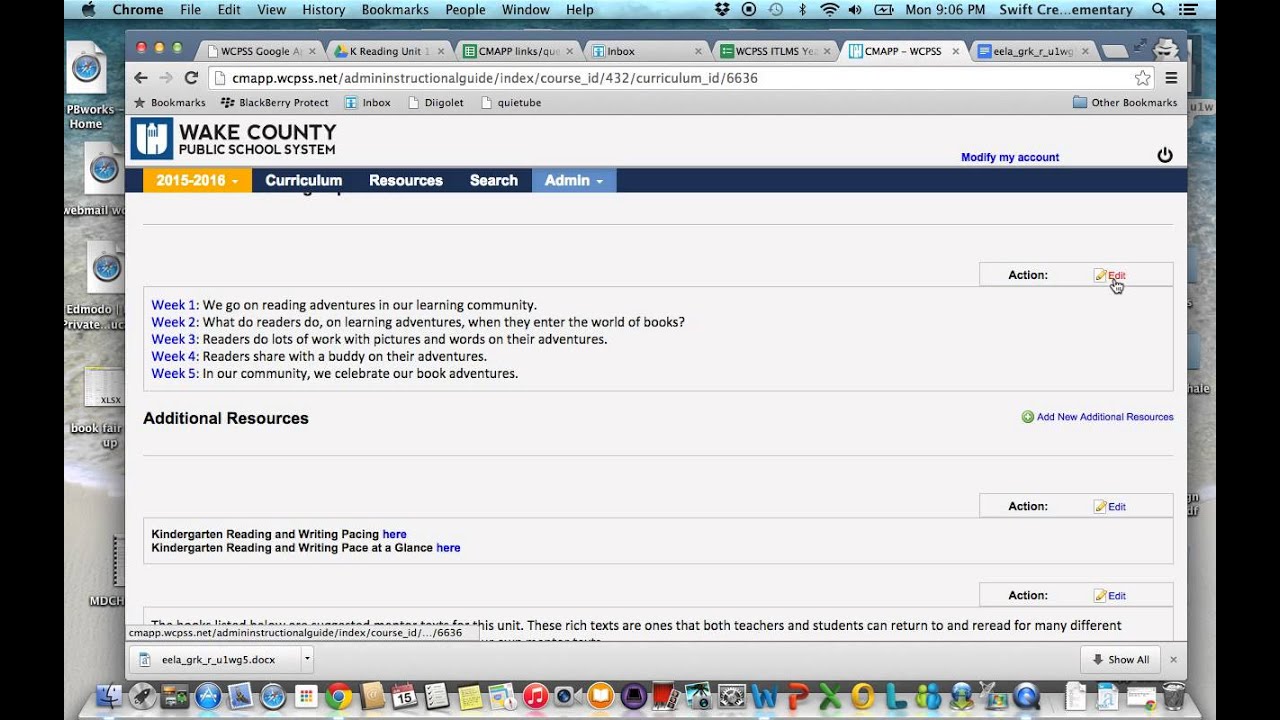Launch Google Chrome from the dock
This screenshot has width=1280, height=720.
[x=339, y=696]
